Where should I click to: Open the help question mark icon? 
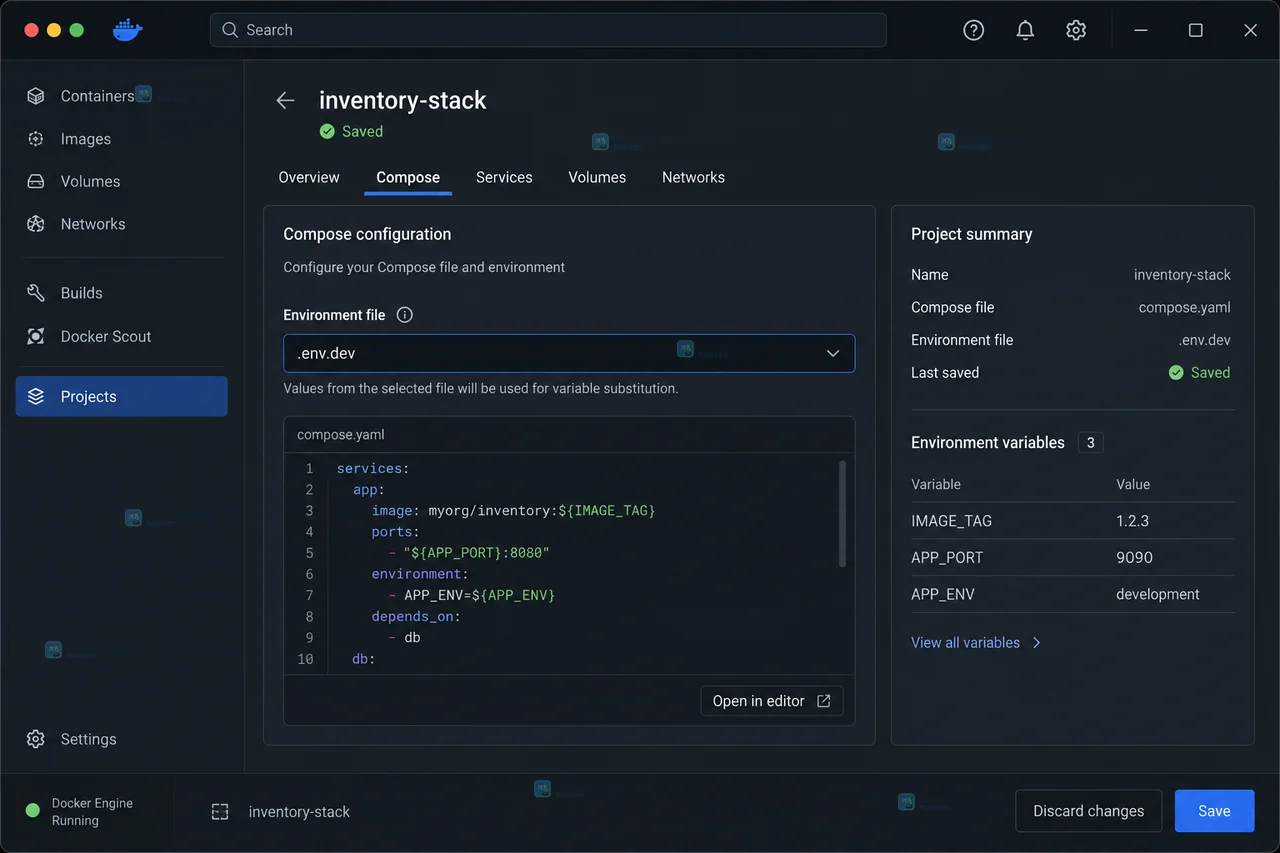974,30
